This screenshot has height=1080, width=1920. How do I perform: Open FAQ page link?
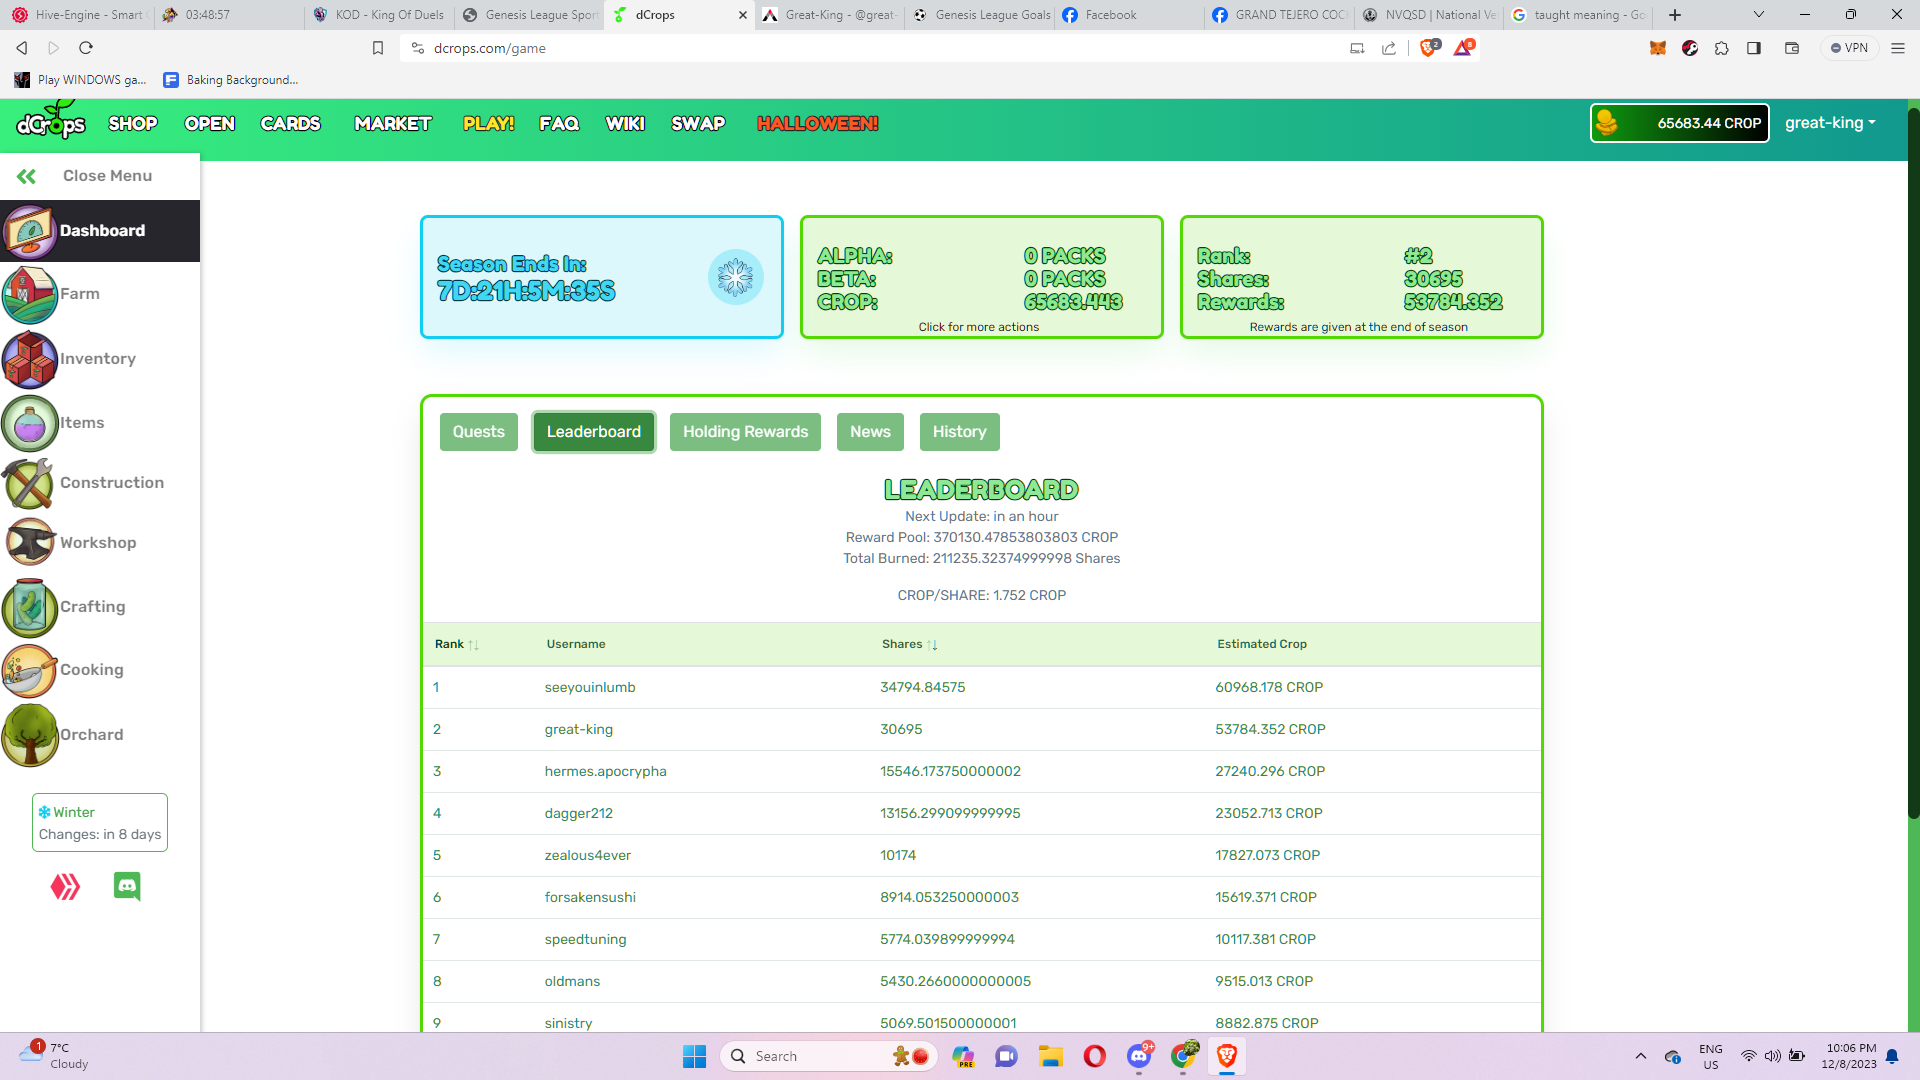[x=559, y=124]
